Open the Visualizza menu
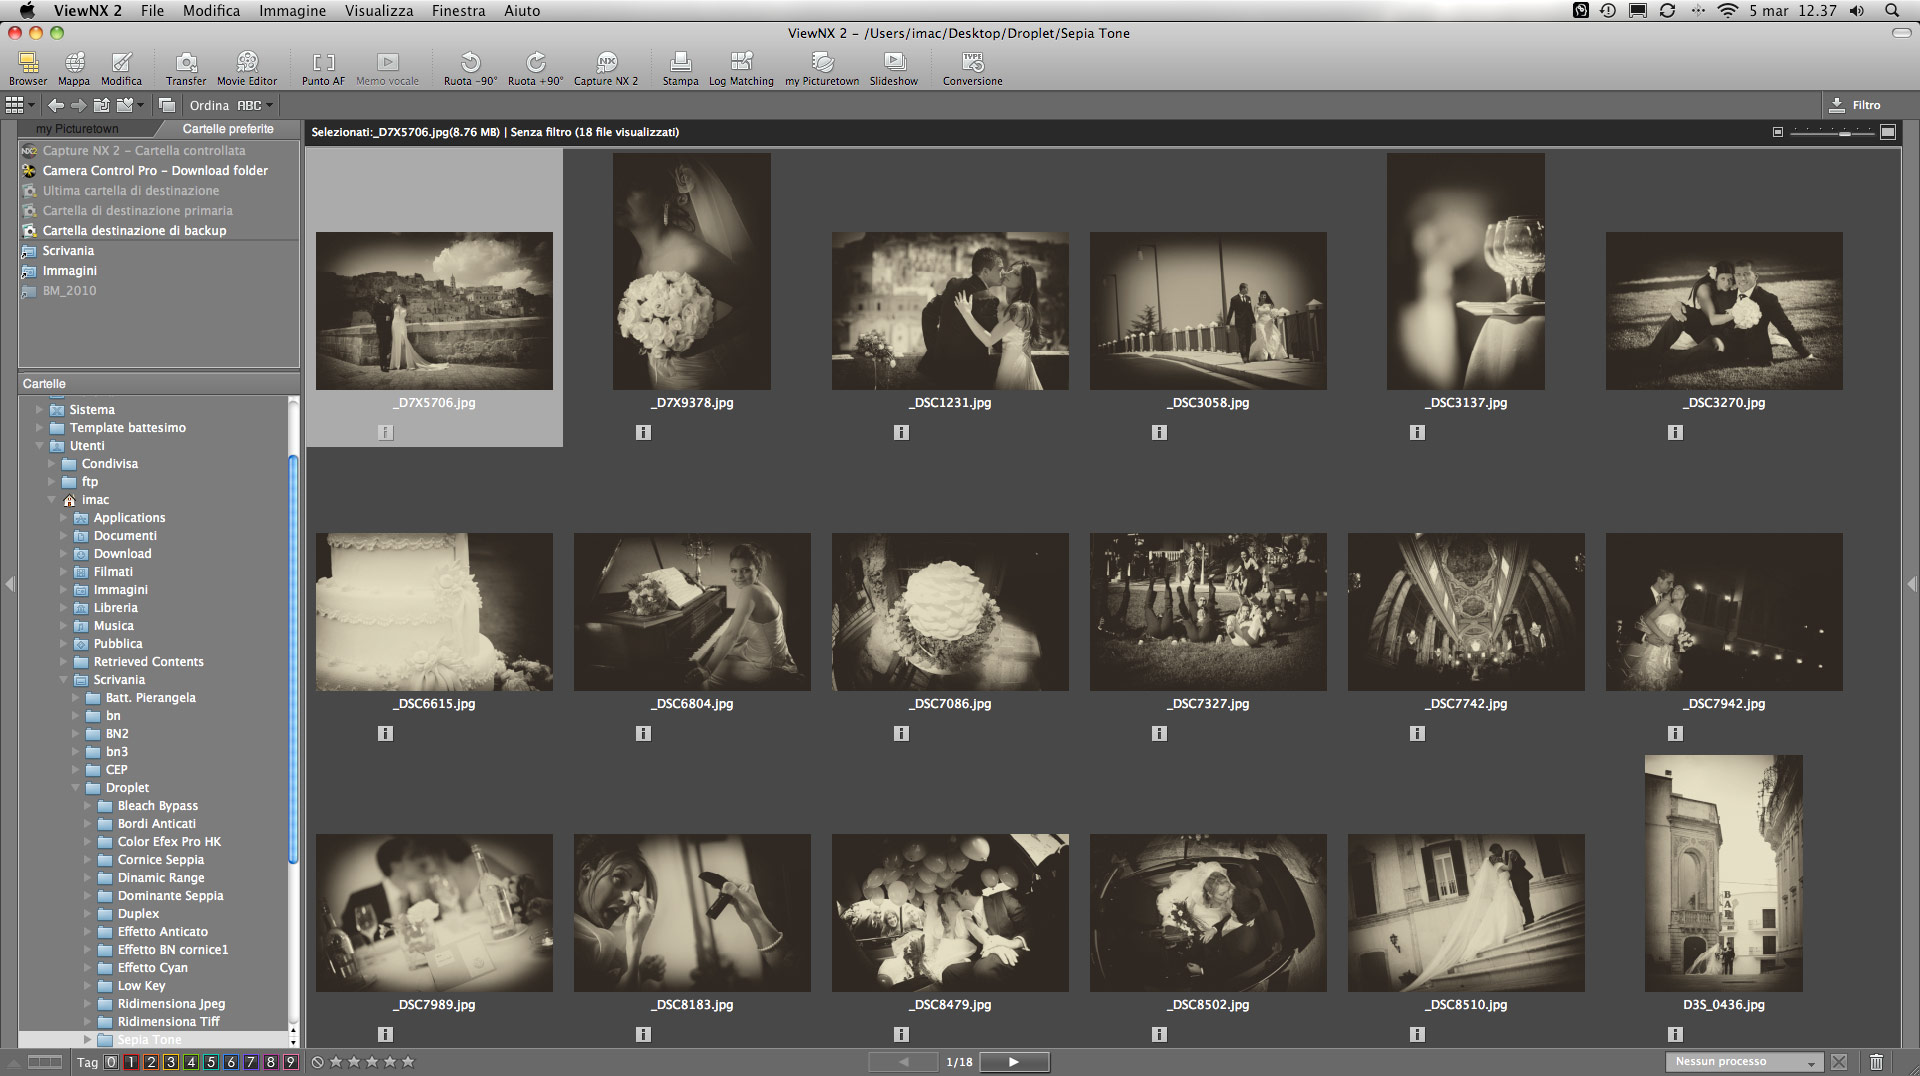This screenshot has height=1076, width=1920. (x=379, y=11)
